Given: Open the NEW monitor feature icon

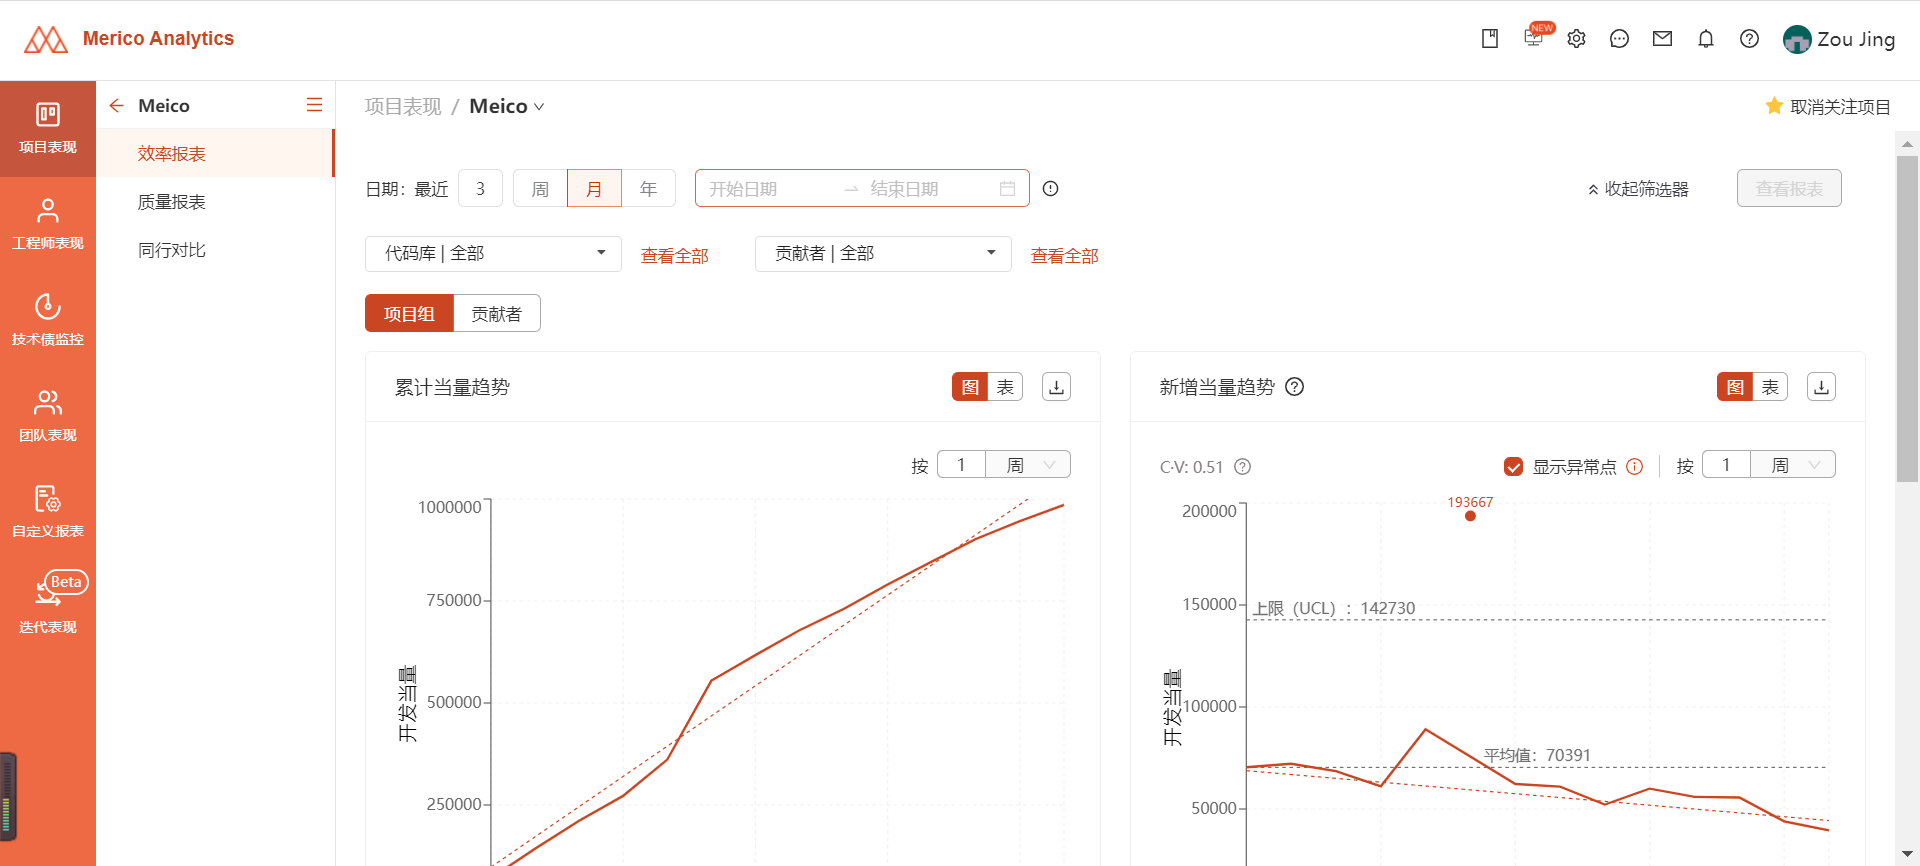Looking at the screenshot, I should 1534,38.
